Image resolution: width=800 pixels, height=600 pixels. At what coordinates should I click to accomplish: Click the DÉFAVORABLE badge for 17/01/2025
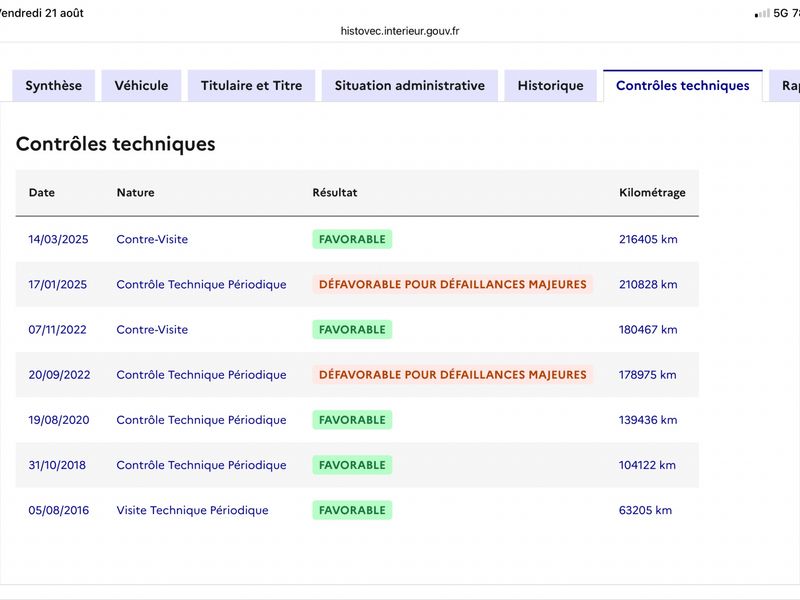pyautogui.click(x=453, y=284)
